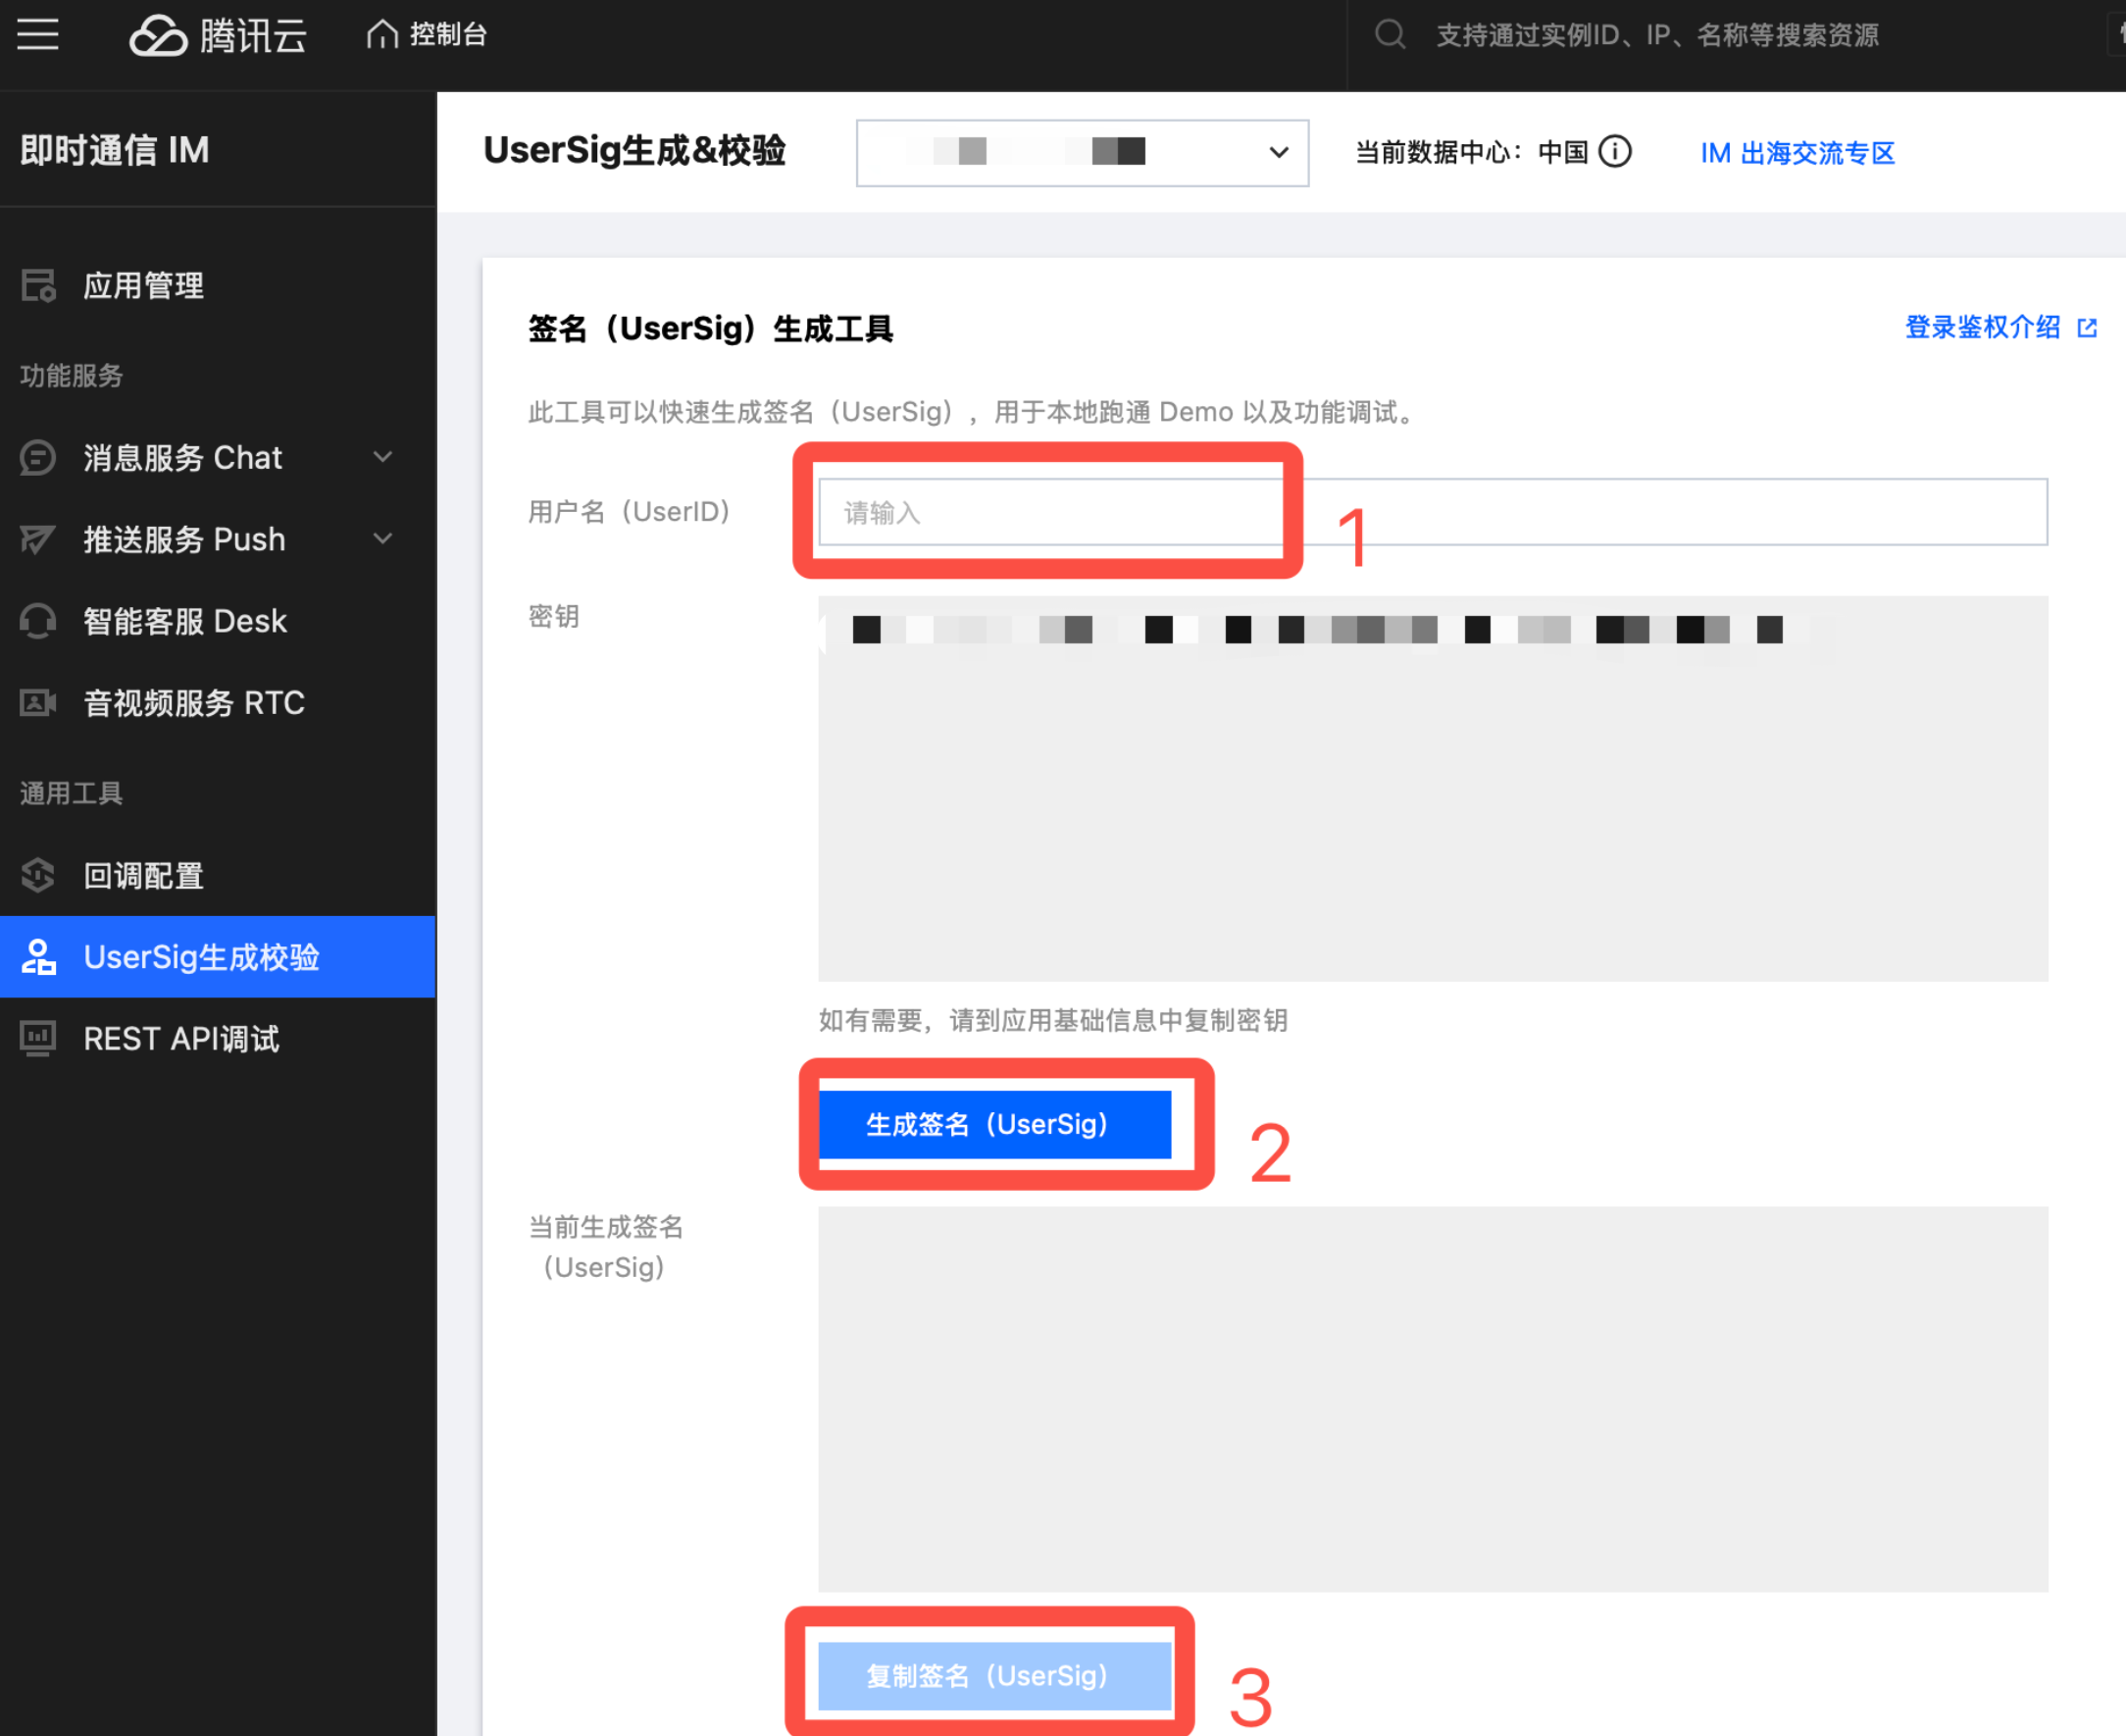This screenshot has width=2126, height=1736.
Task: Click the 应用管理 sidebar icon
Action: [x=39, y=286]
